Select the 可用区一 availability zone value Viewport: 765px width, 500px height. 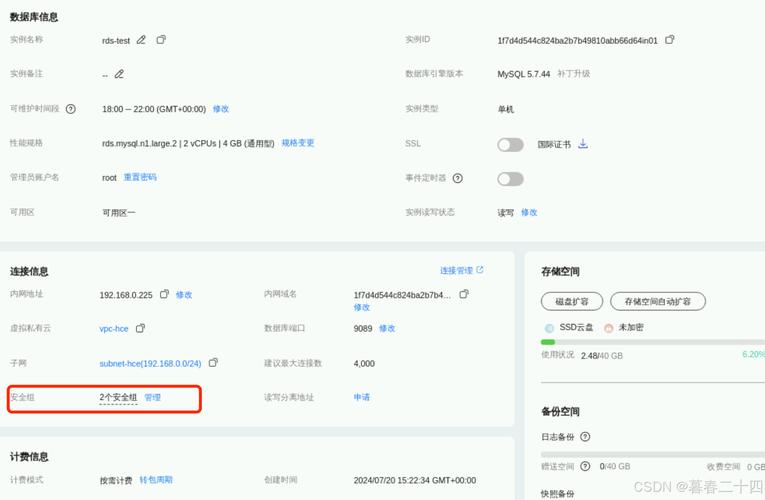[119, 213]
